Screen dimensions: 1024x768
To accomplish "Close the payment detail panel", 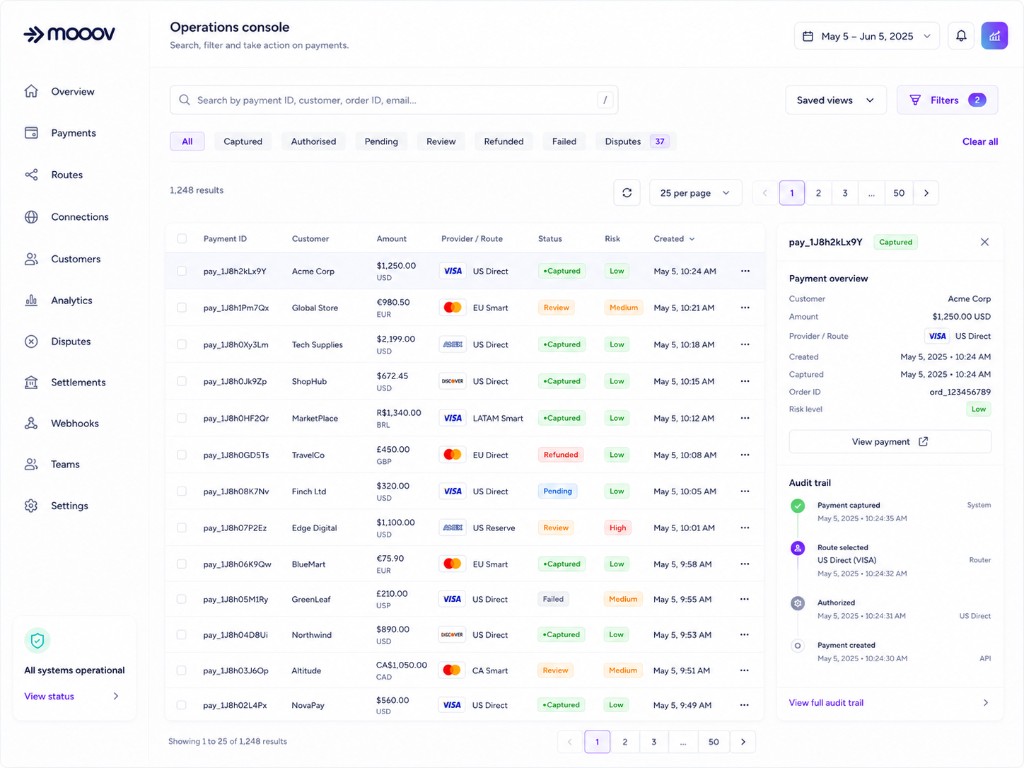I will 984,242.
